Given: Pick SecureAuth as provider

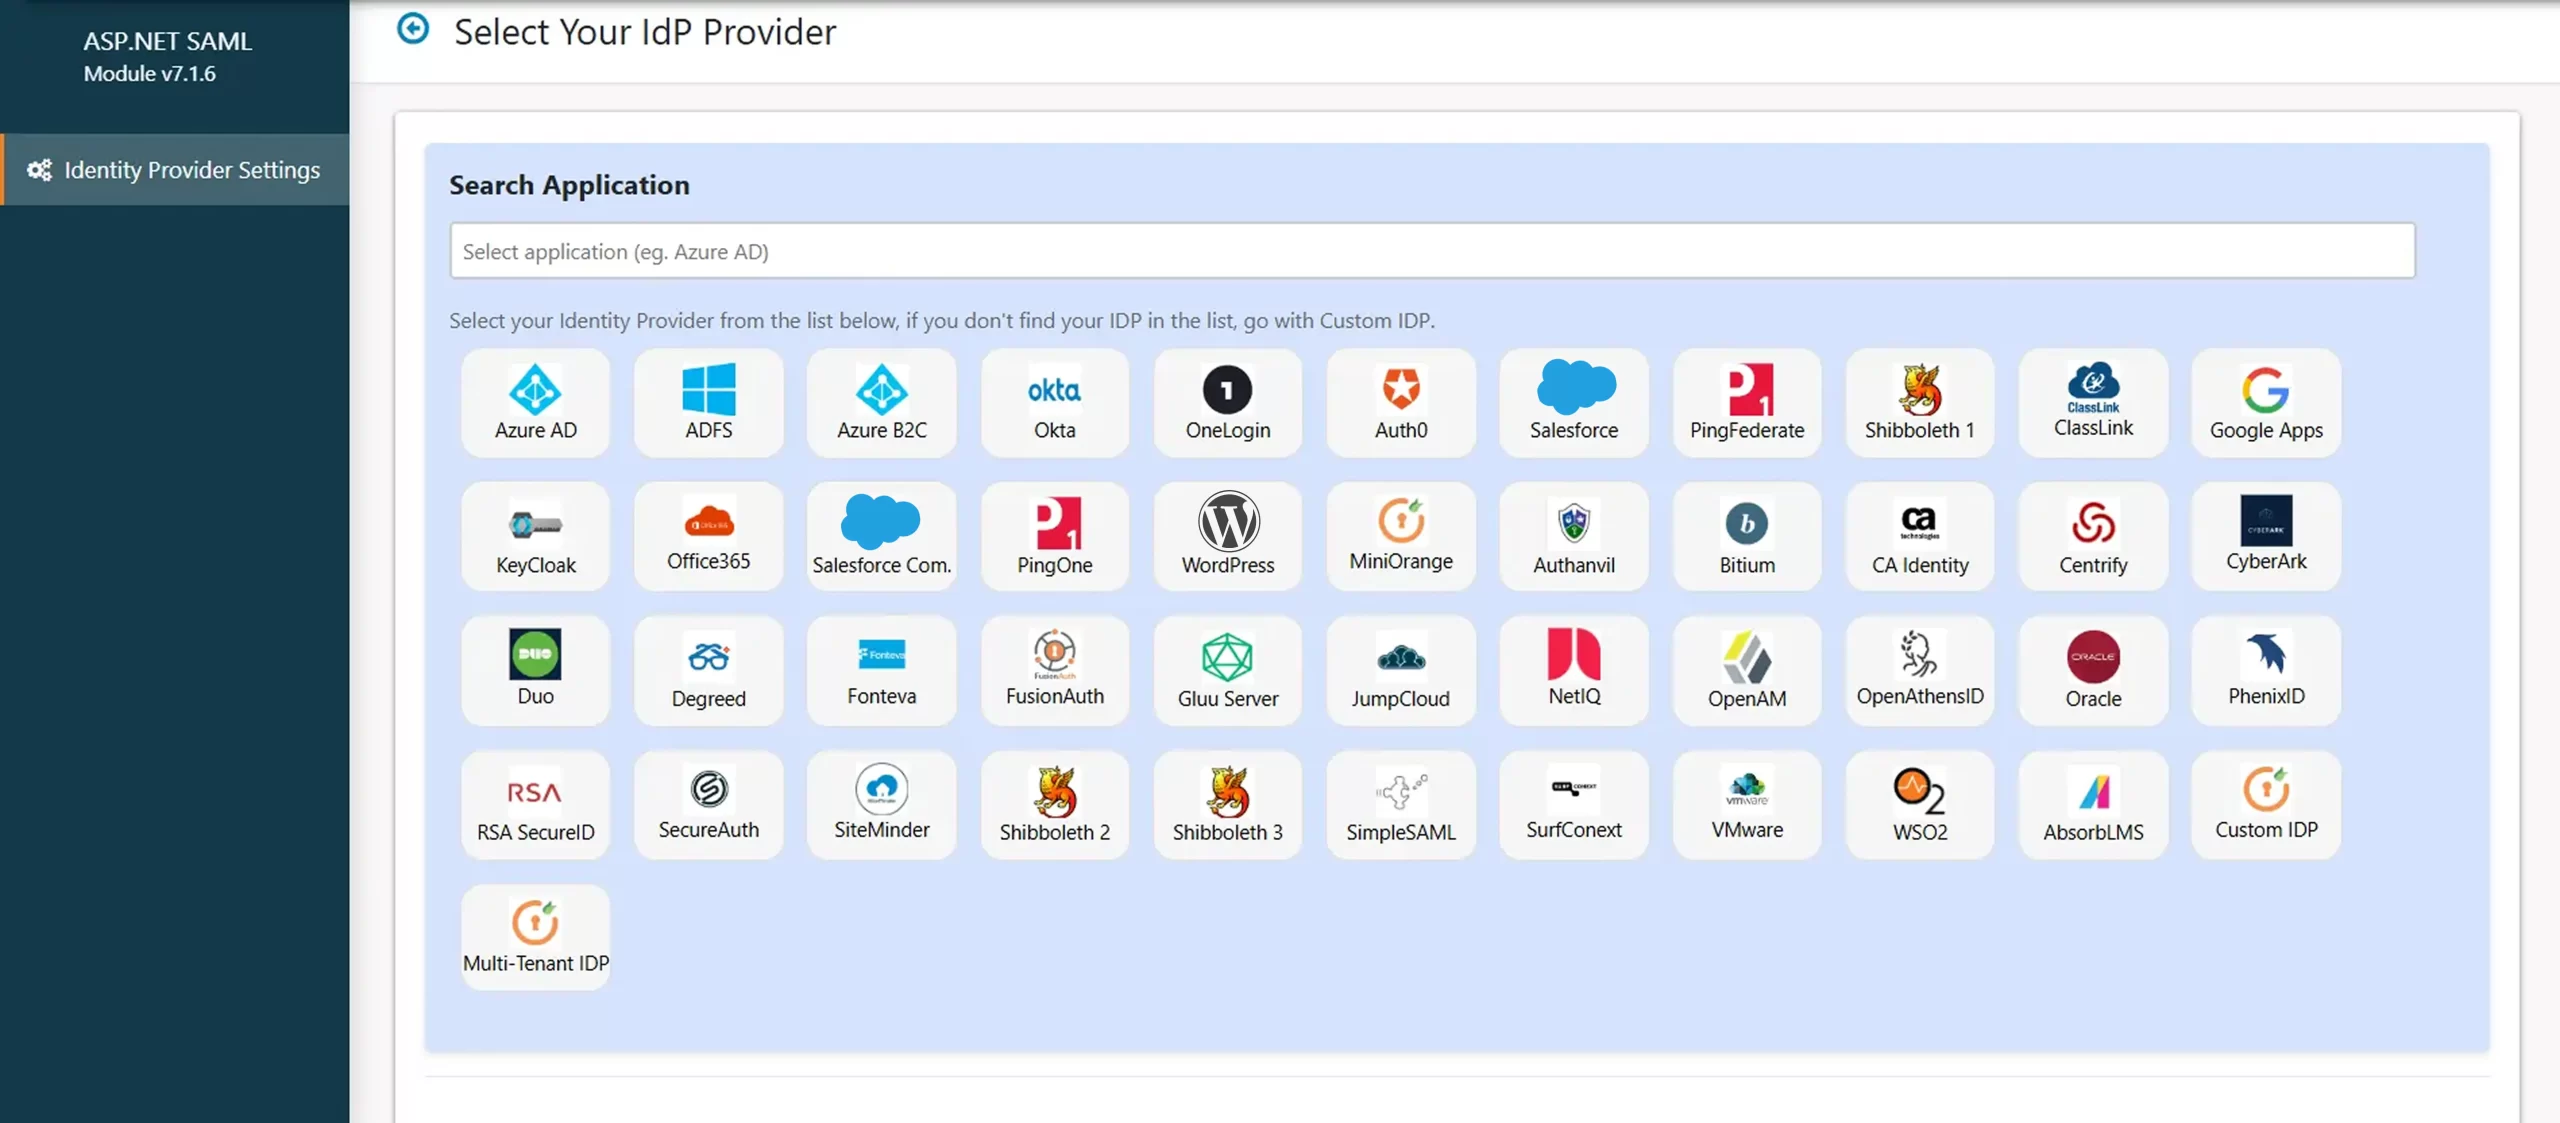Looking at the screenshot, I should (708, 805).
